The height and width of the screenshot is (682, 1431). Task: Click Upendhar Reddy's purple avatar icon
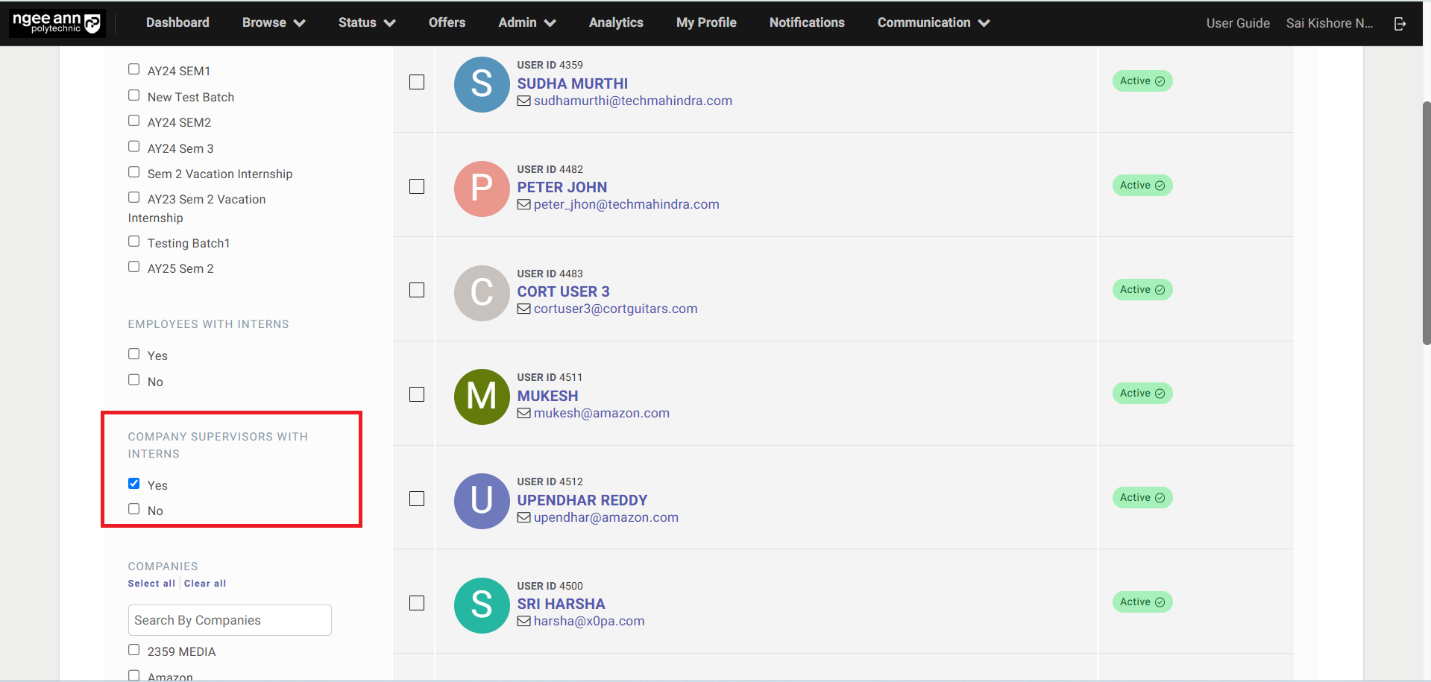pos(482,500)
